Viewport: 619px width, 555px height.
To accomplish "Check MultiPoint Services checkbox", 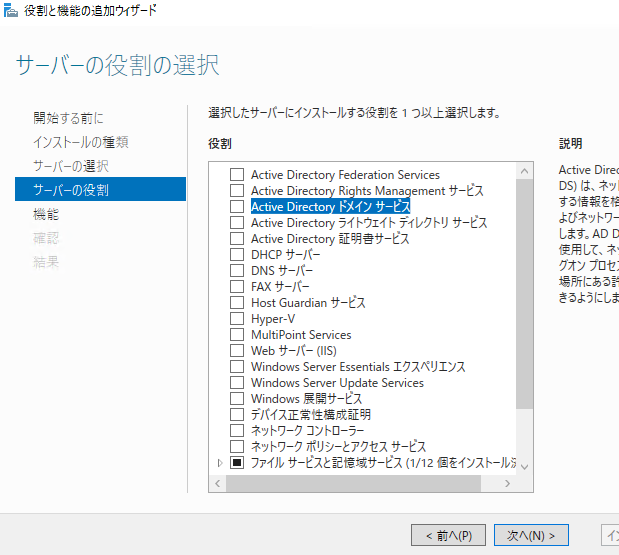I will pyautogui.click(x=237, y=335).
